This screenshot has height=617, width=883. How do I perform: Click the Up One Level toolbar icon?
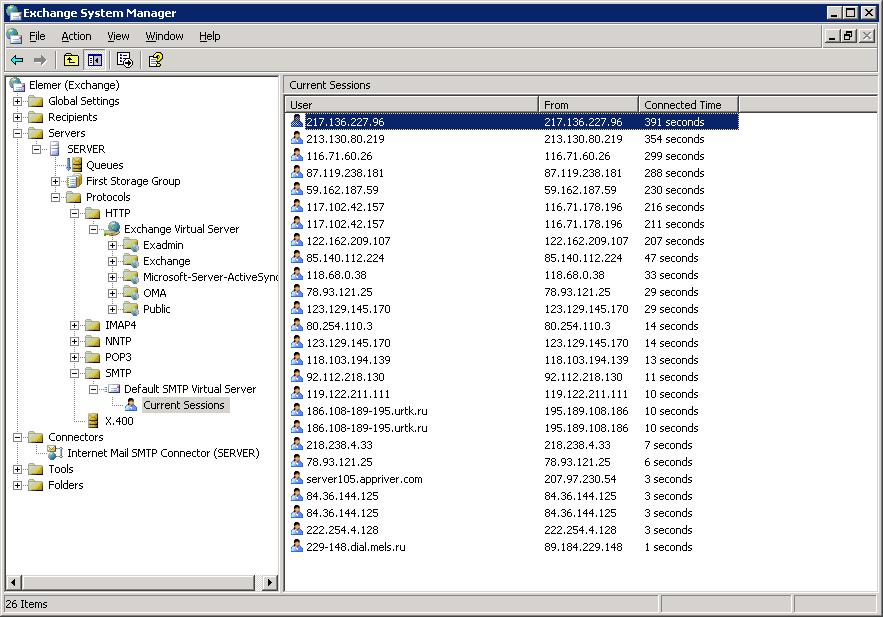[71, 60]
